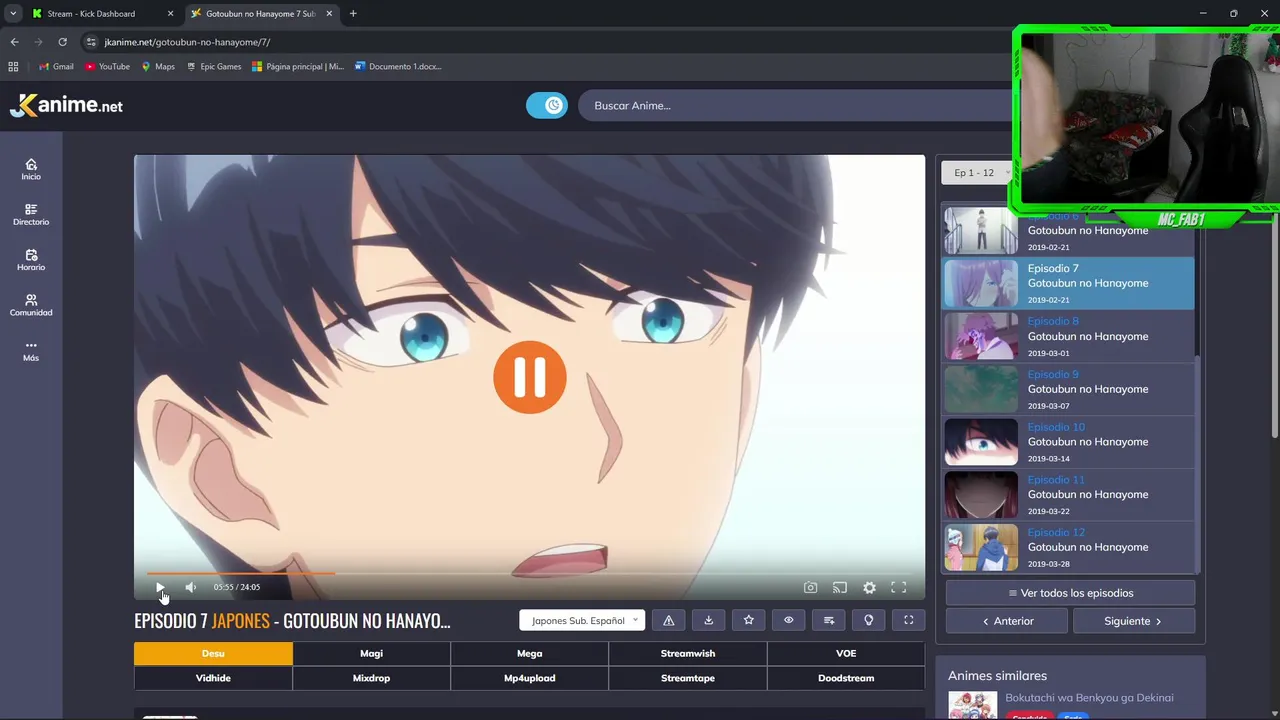Viewport: 1280px width, 720px height.
Task: Click the orange pause overlay button
Action: pos(530,377)
